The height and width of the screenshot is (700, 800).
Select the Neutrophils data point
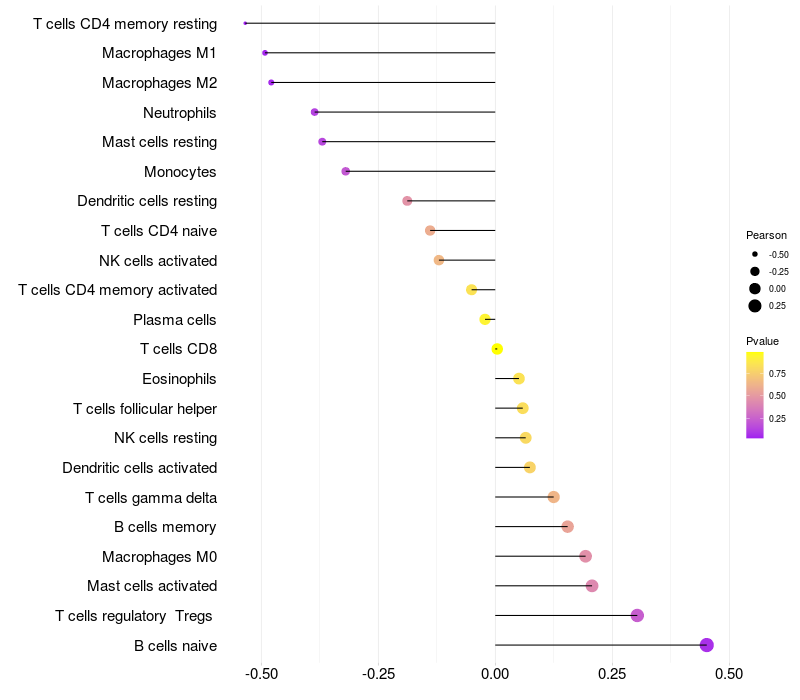[315, 112]
